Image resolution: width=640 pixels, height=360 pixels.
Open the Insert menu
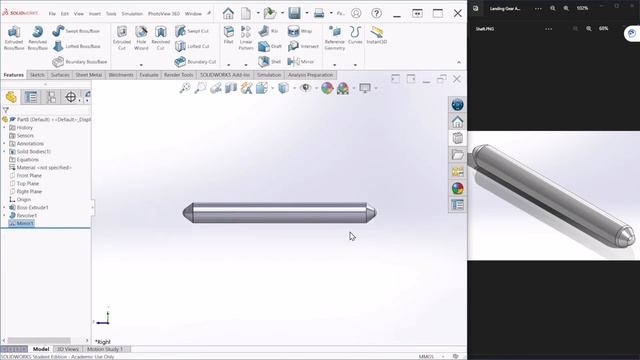pos(95,13)
